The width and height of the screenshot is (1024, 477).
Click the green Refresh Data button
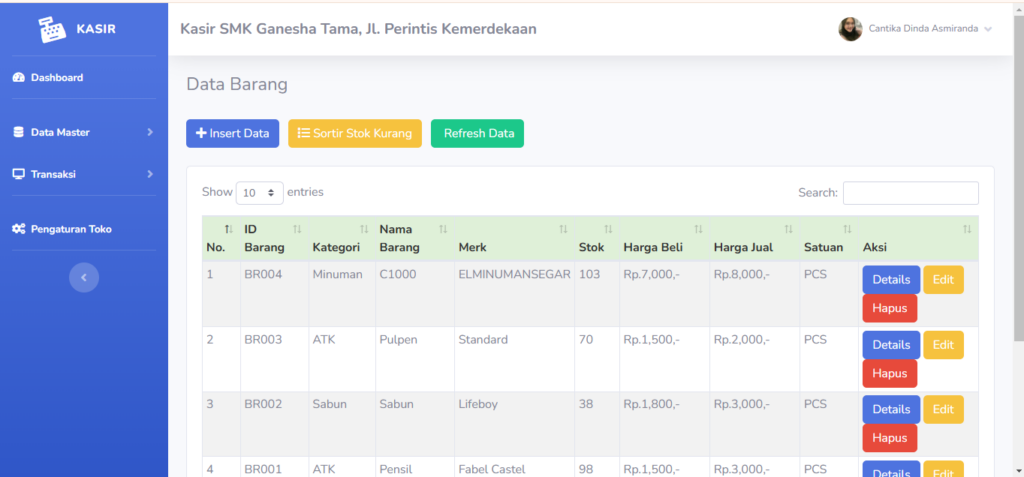477,133
